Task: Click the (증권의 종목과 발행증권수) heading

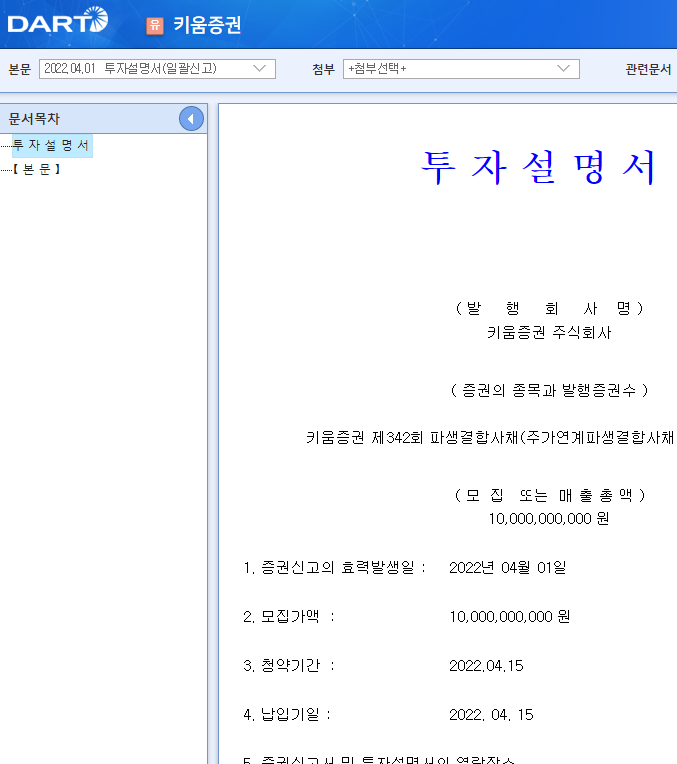Action: (x=549, y=390)
